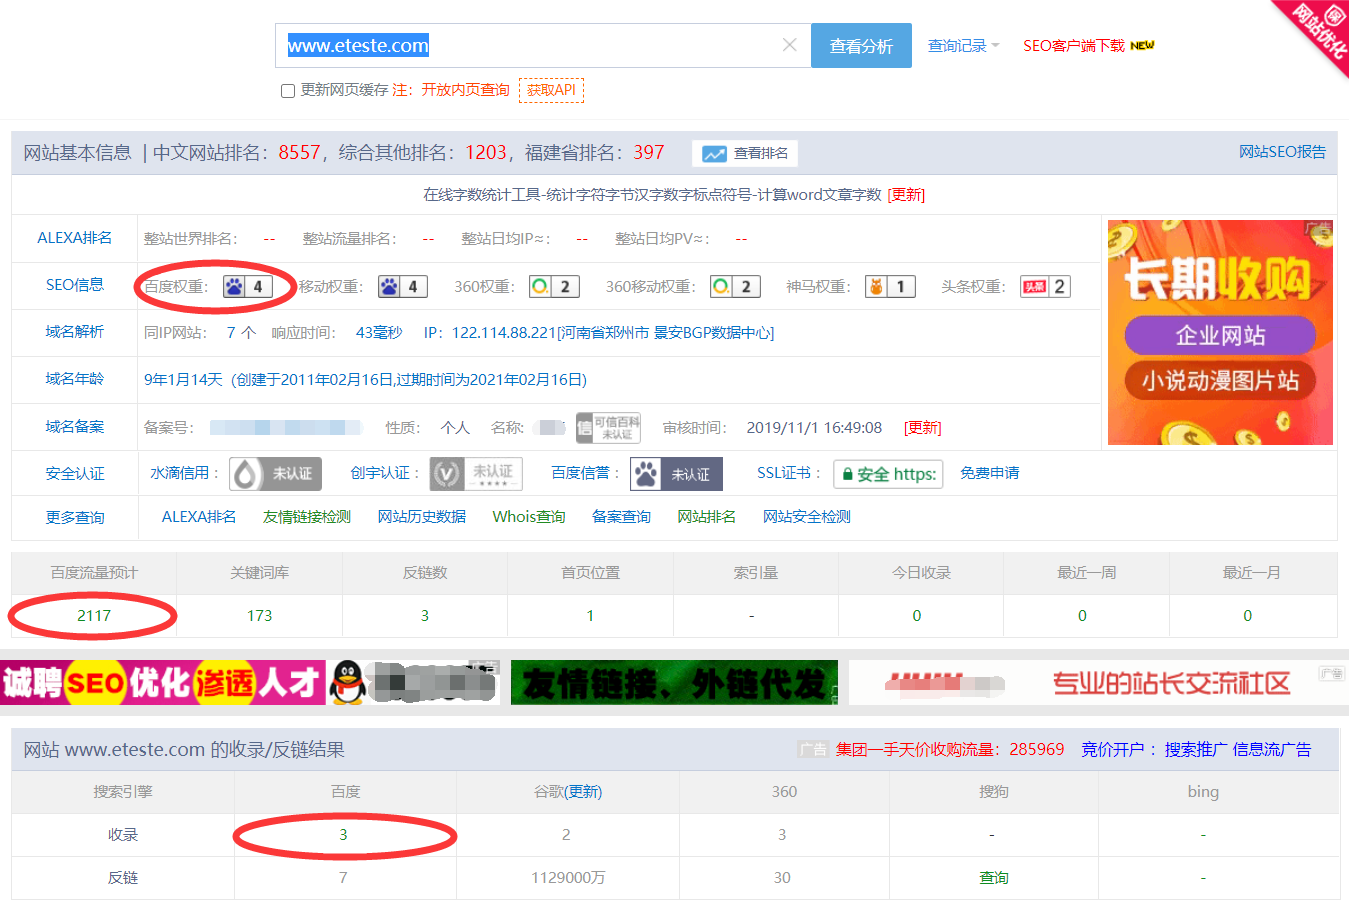Click the Baidu weight paw icon
Screen dimensions: 1349x910
click(234, 287)
